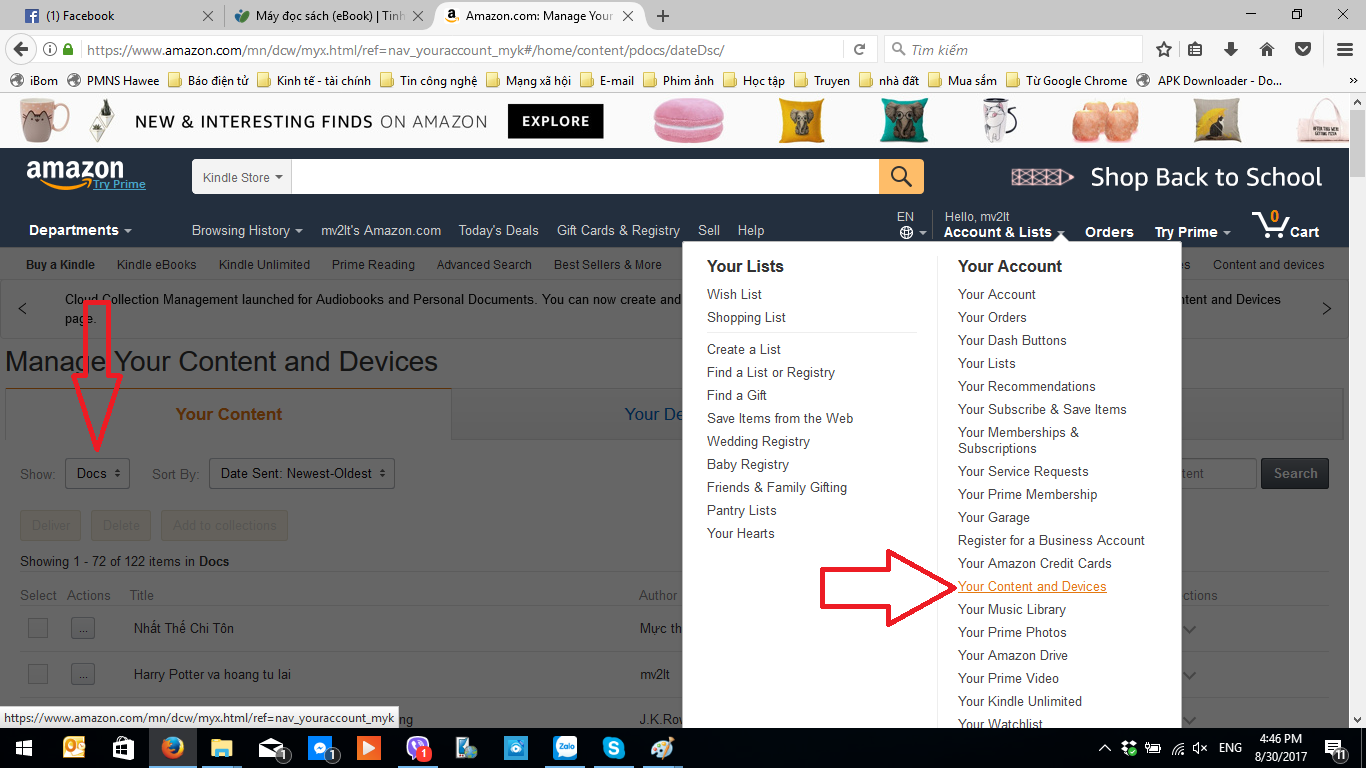Open the shopping Cart icon

pos(1285,224)
